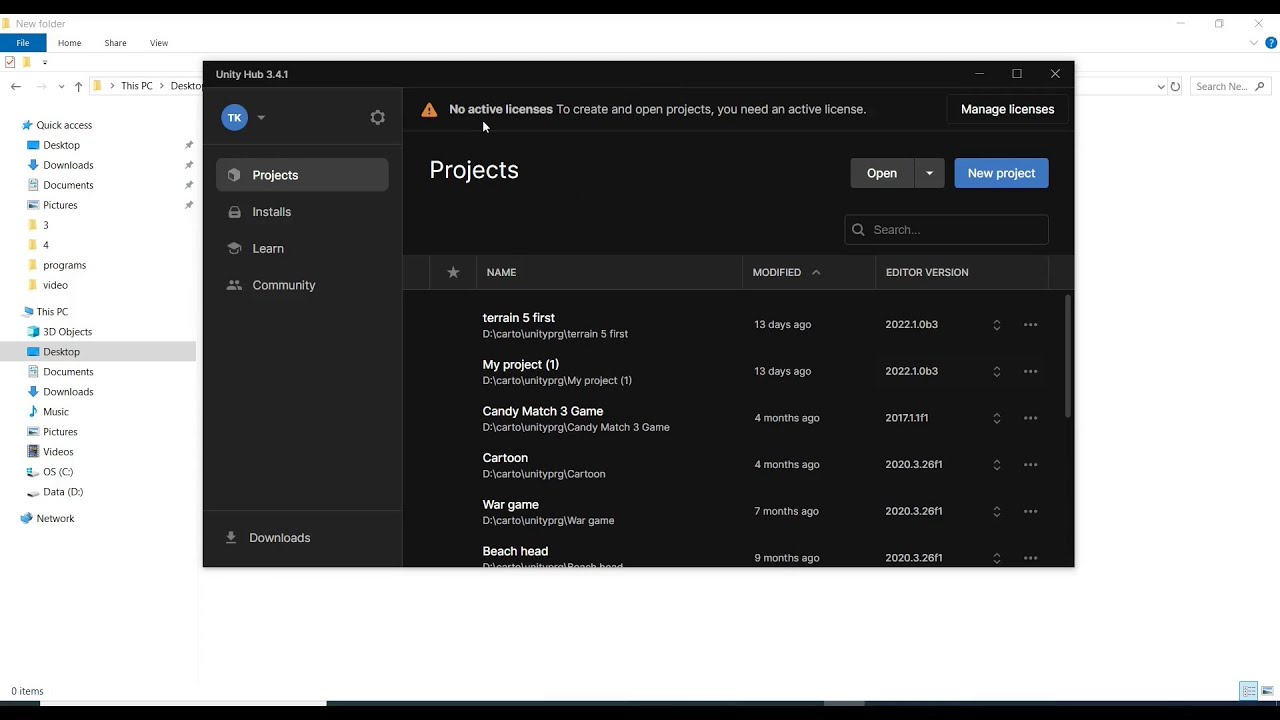Image resolution: width=1280 pixels, height=720 pixels.
Task: Change editor version for Beach head
Action: click(996, 558)
